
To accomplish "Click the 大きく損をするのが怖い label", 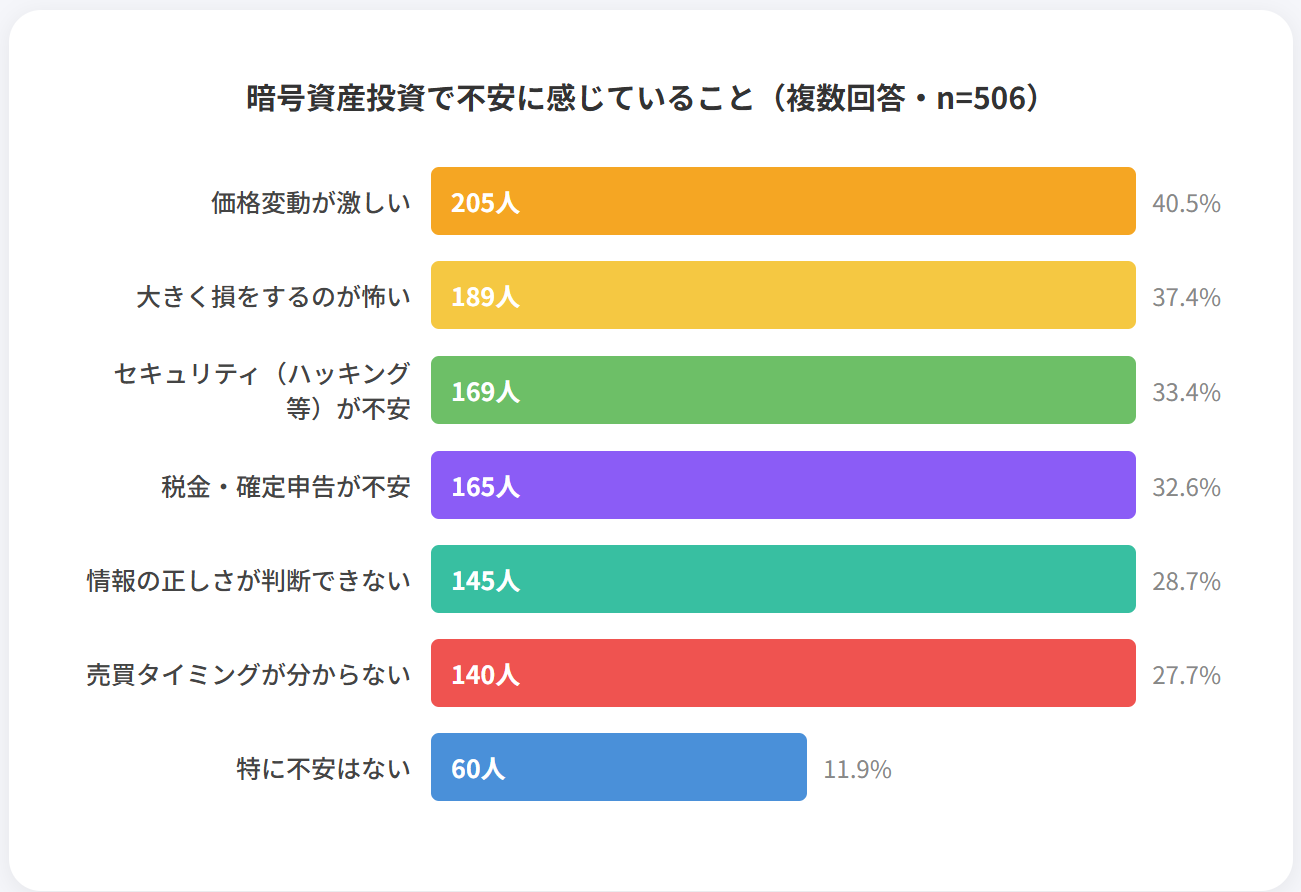I will click(x=274, y=297).
